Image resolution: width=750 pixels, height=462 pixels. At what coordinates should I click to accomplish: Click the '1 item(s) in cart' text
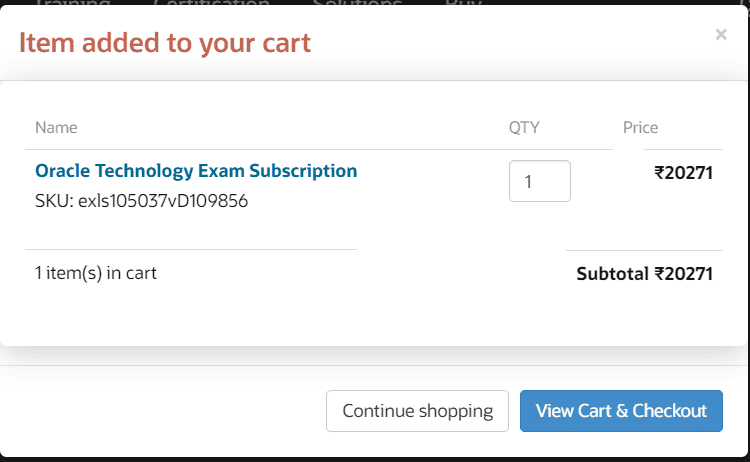[x=96, y=272]
